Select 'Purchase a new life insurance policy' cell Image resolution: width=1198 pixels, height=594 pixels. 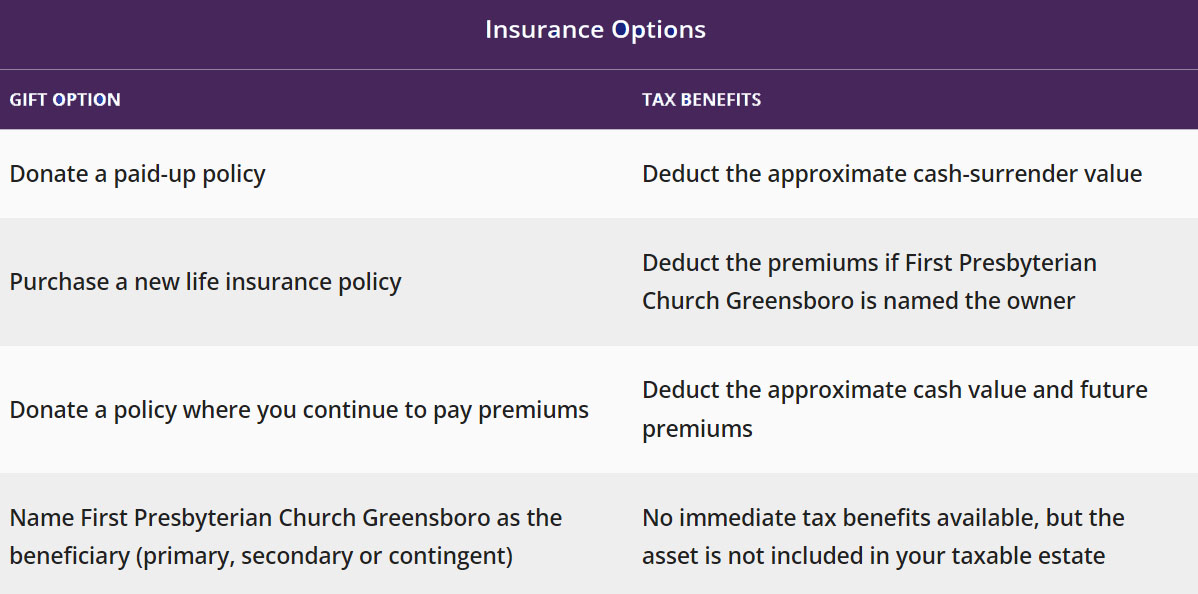pos(205,282)
